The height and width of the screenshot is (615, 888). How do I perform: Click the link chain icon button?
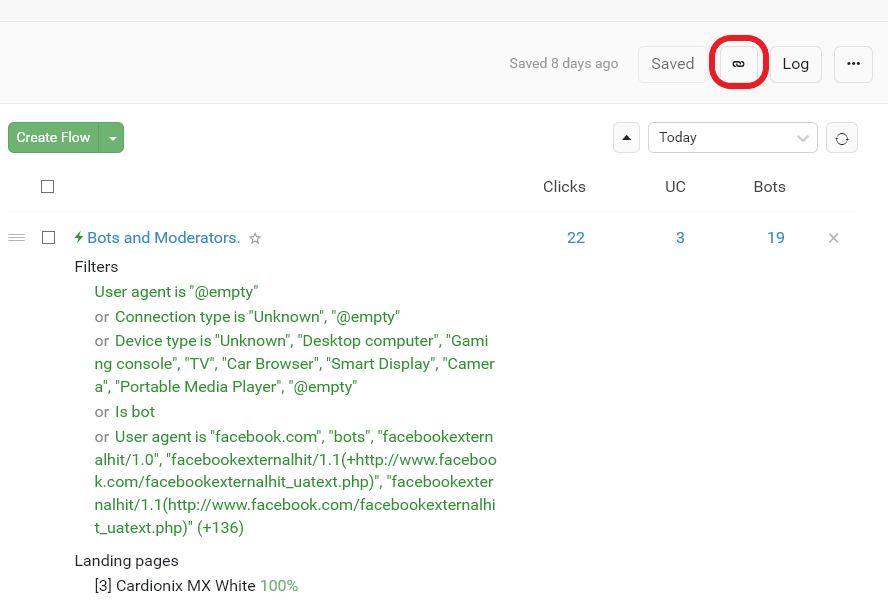tap(738, 63)
